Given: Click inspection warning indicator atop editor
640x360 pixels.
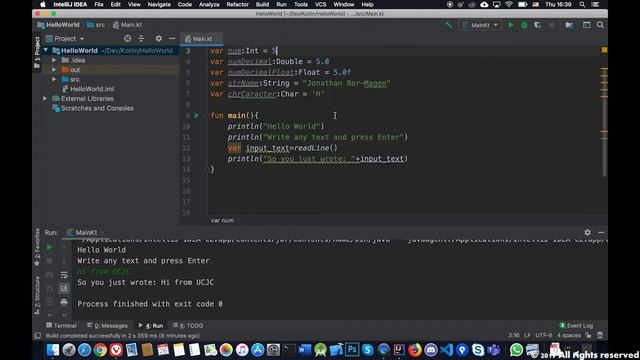Looking at the screenshot, I should (x=604, y=50).
